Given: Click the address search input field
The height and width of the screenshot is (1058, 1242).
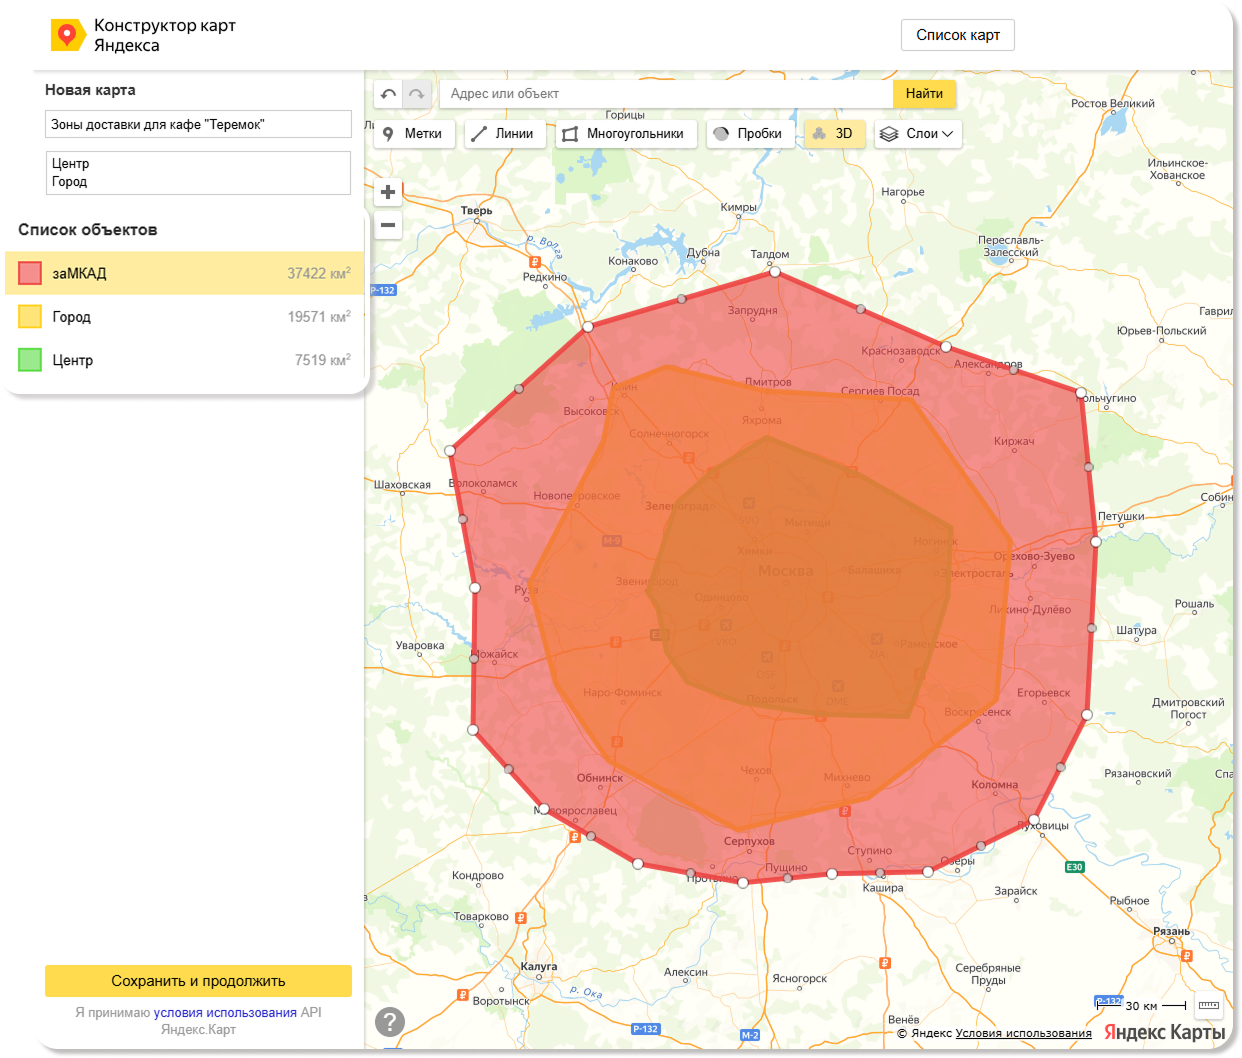Looking at the screenshot, I should pyautogui.click(x=666, y=94).
